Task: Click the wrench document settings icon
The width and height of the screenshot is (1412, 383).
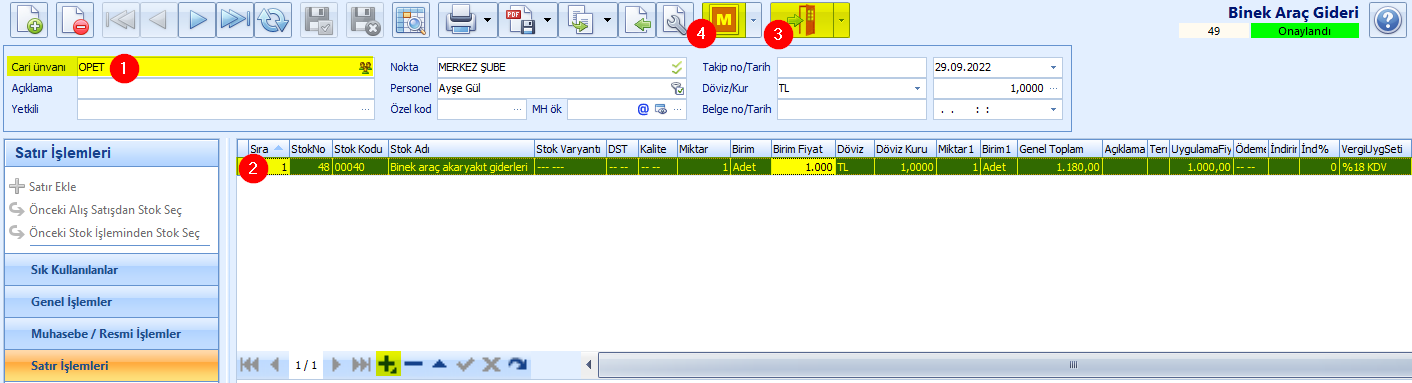Action: pyautogui.click(x=676, y=19)
